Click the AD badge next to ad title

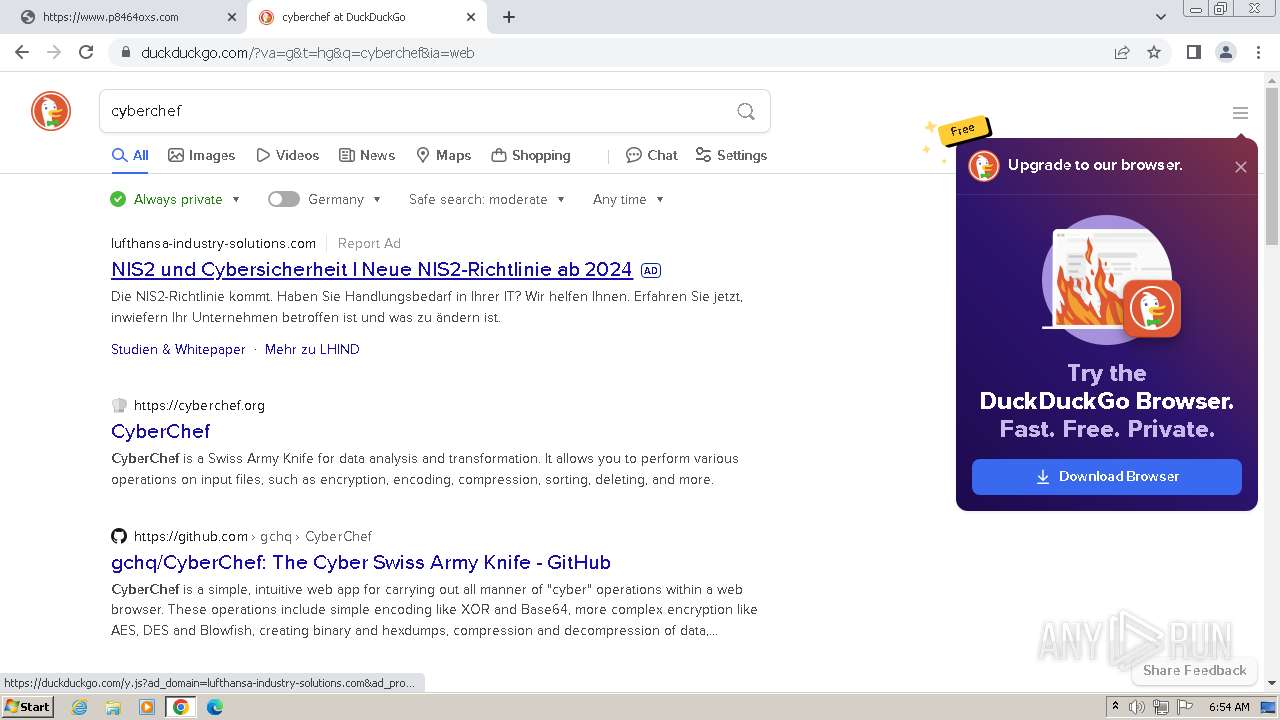(x=651, y=270)
